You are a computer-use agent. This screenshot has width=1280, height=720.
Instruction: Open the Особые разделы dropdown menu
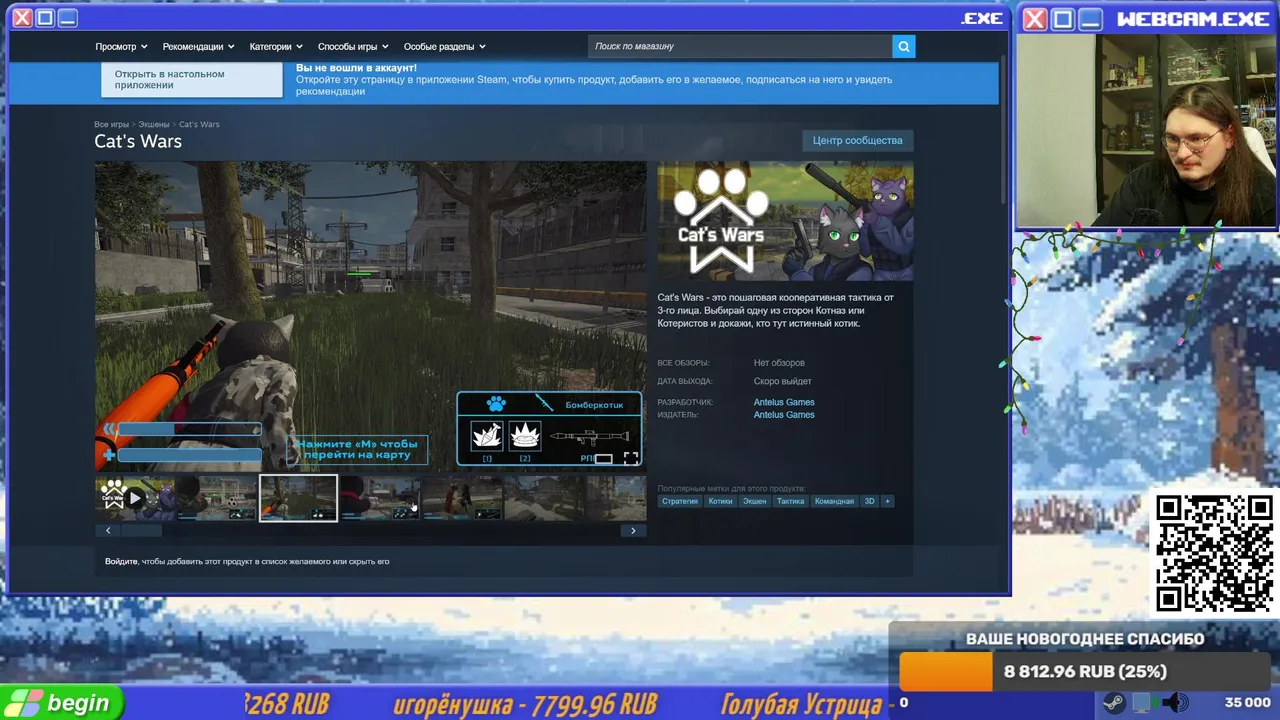444,46
